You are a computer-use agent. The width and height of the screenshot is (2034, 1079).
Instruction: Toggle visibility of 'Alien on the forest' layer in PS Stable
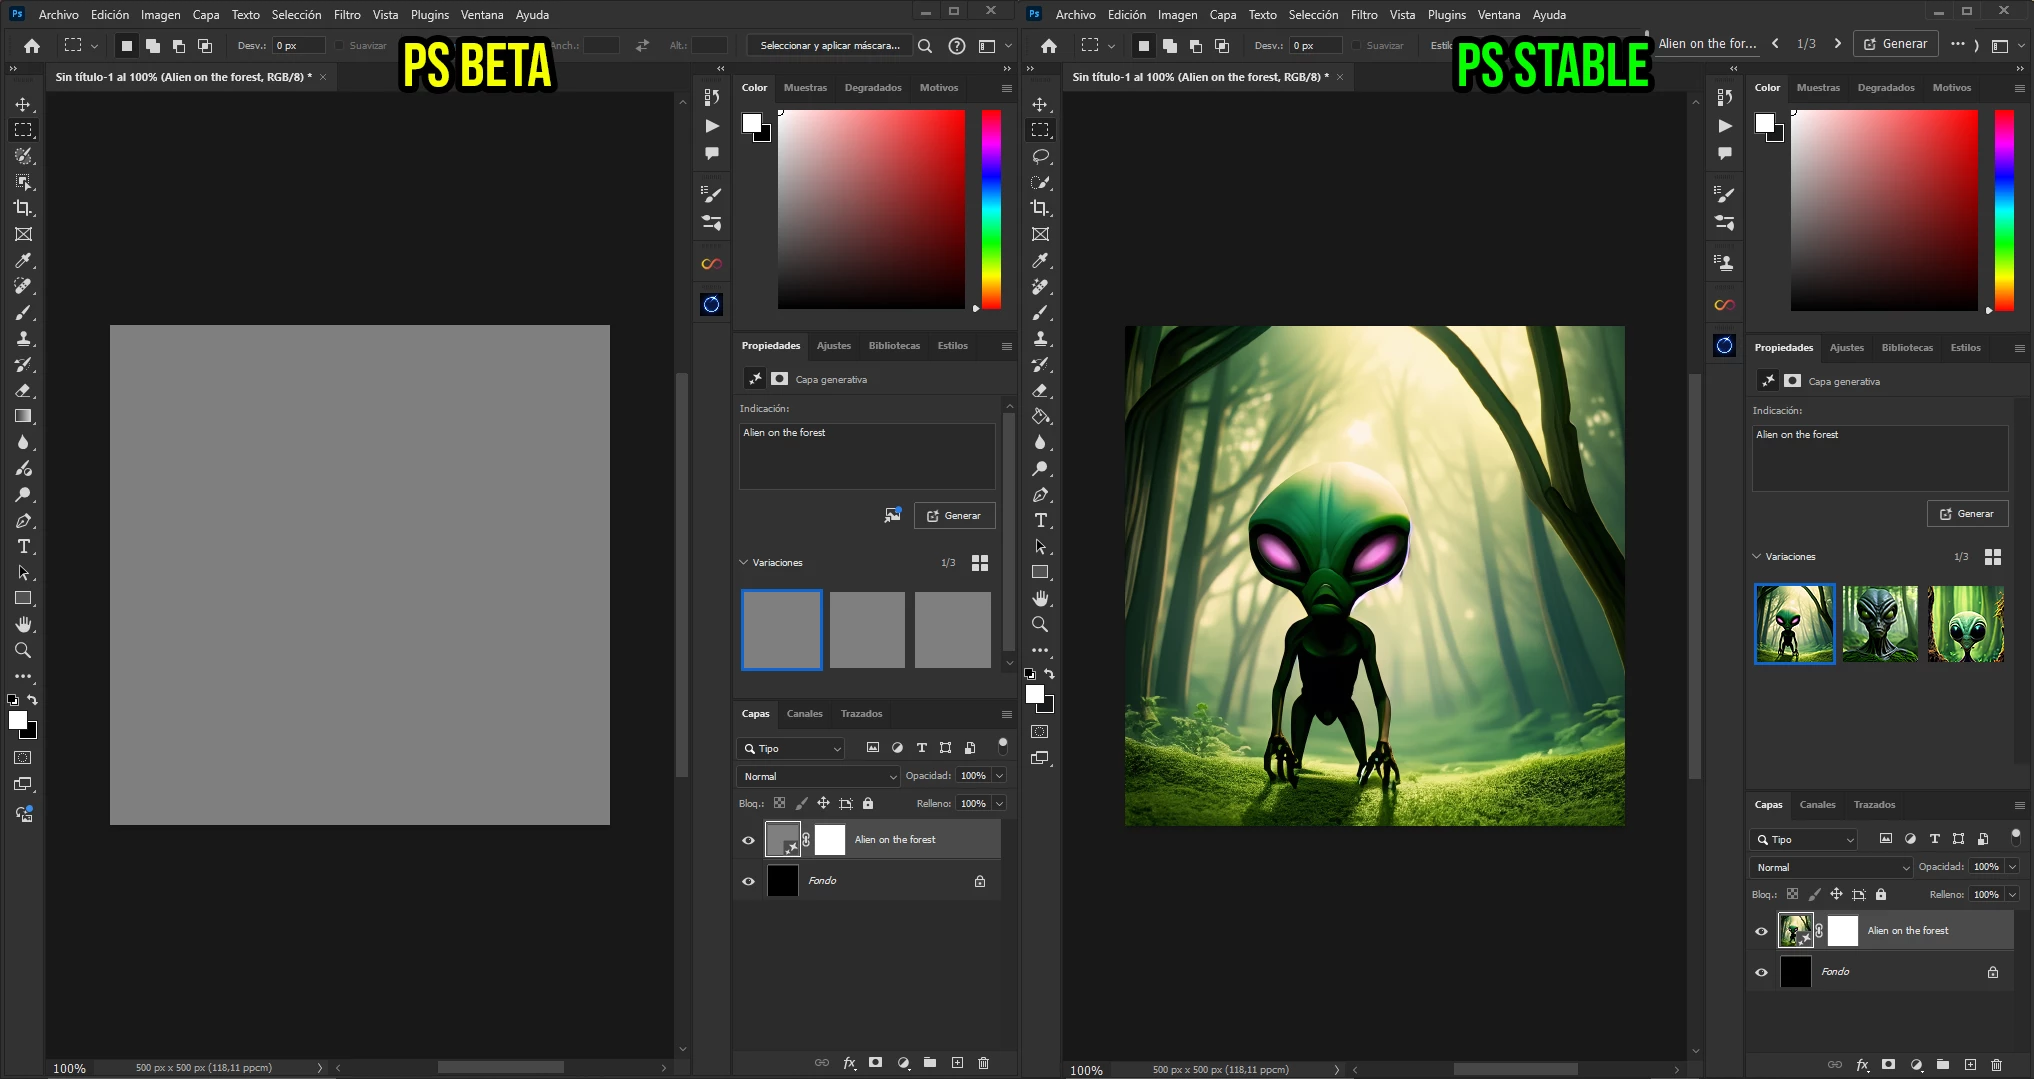tap(1761, 931)
